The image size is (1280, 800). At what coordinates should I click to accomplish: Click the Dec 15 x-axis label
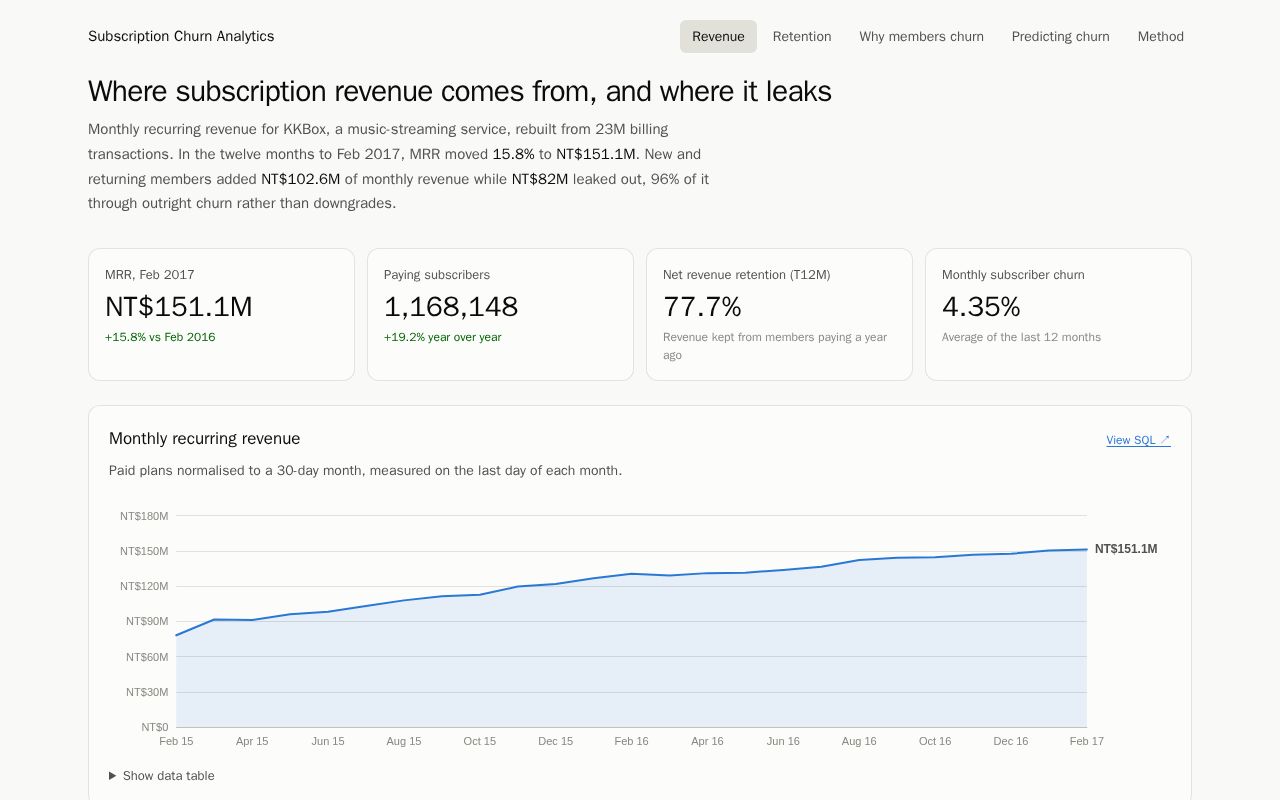point(556,741)
